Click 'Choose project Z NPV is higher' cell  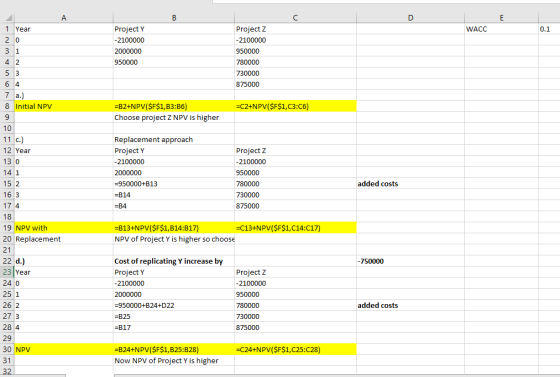tap(174, 117)
